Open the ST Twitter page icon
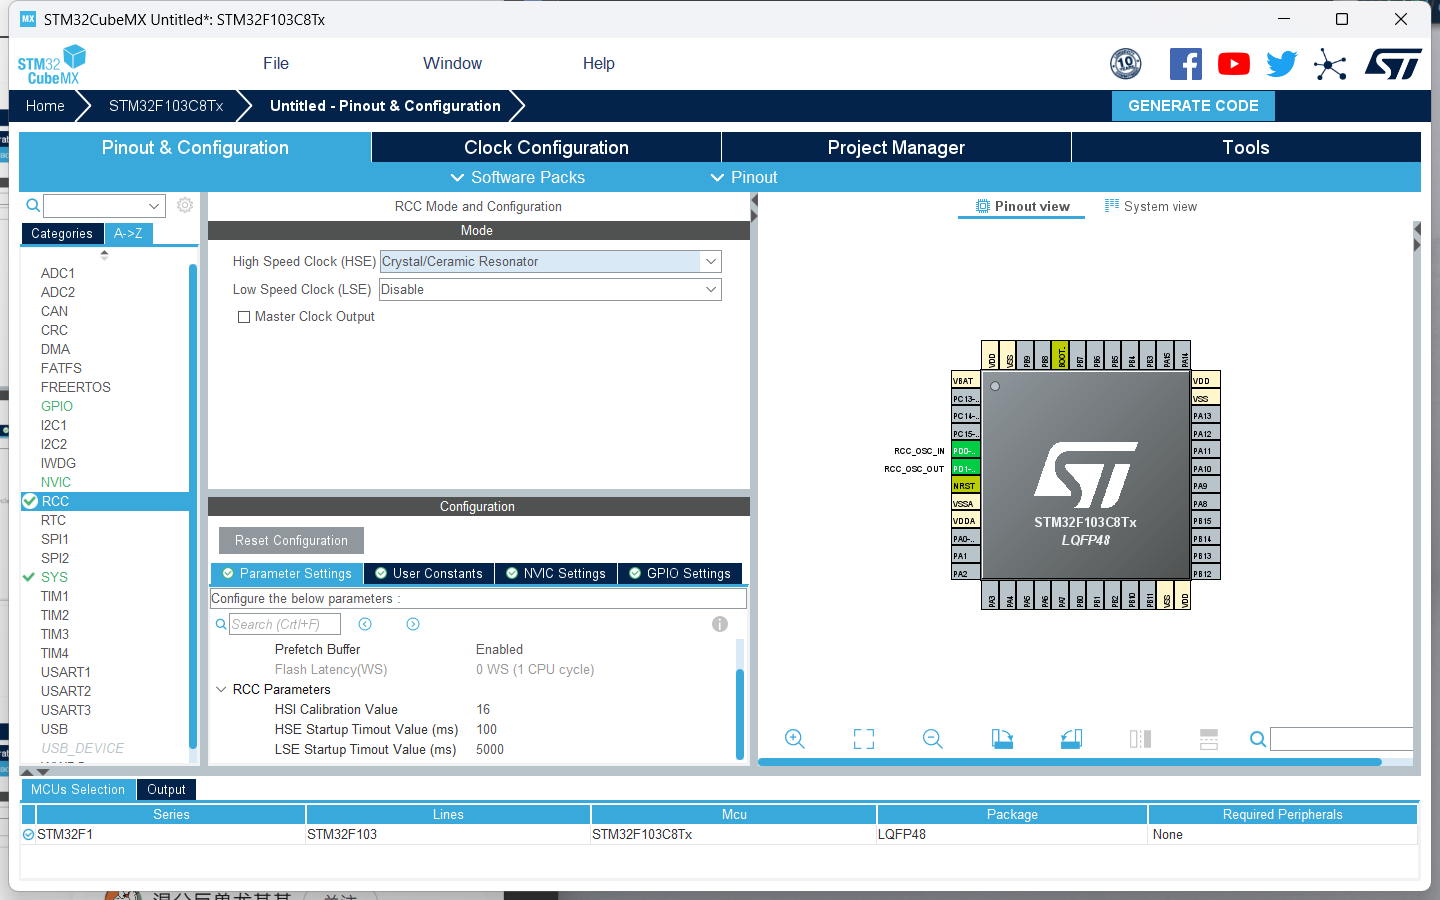The width and height of the screenshot is (1440, 900). pos(1282,64)
